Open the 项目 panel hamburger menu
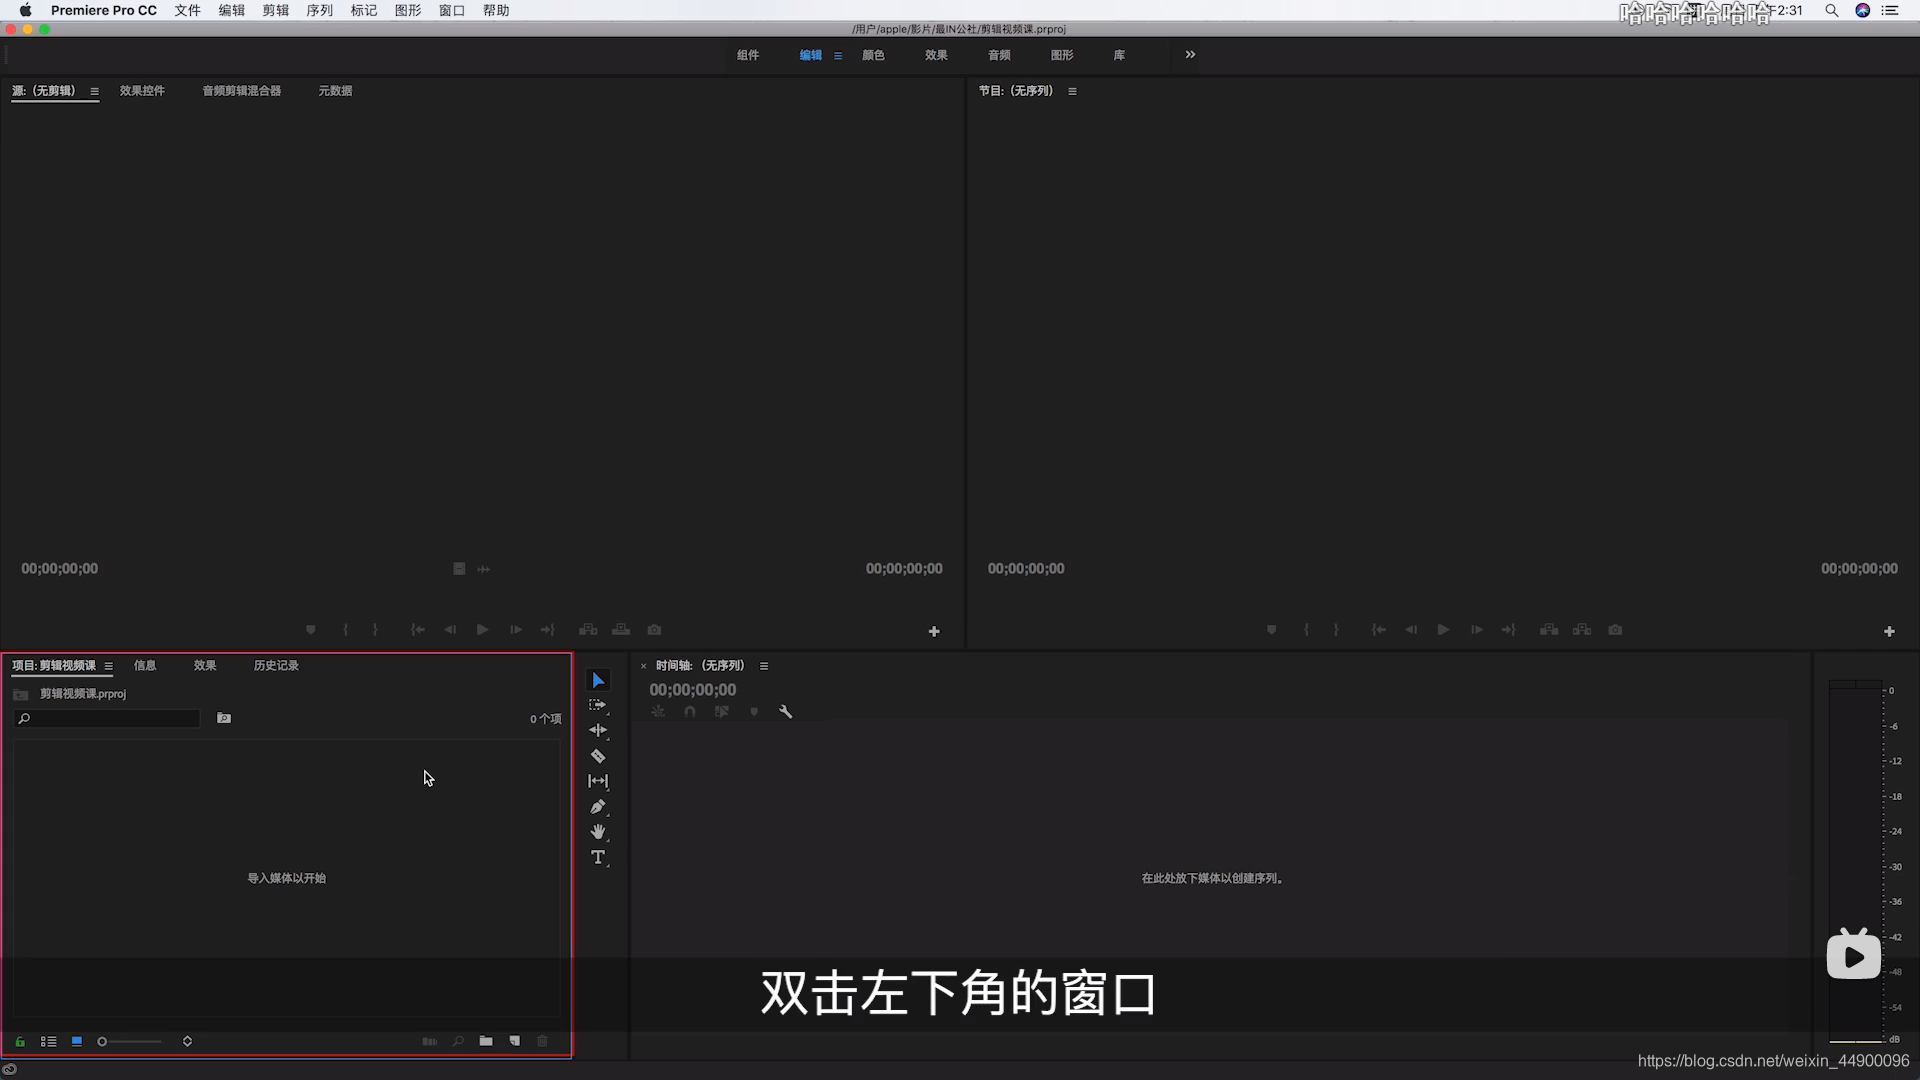This screenshot has width=1920, height=1080. coord(109,666)
